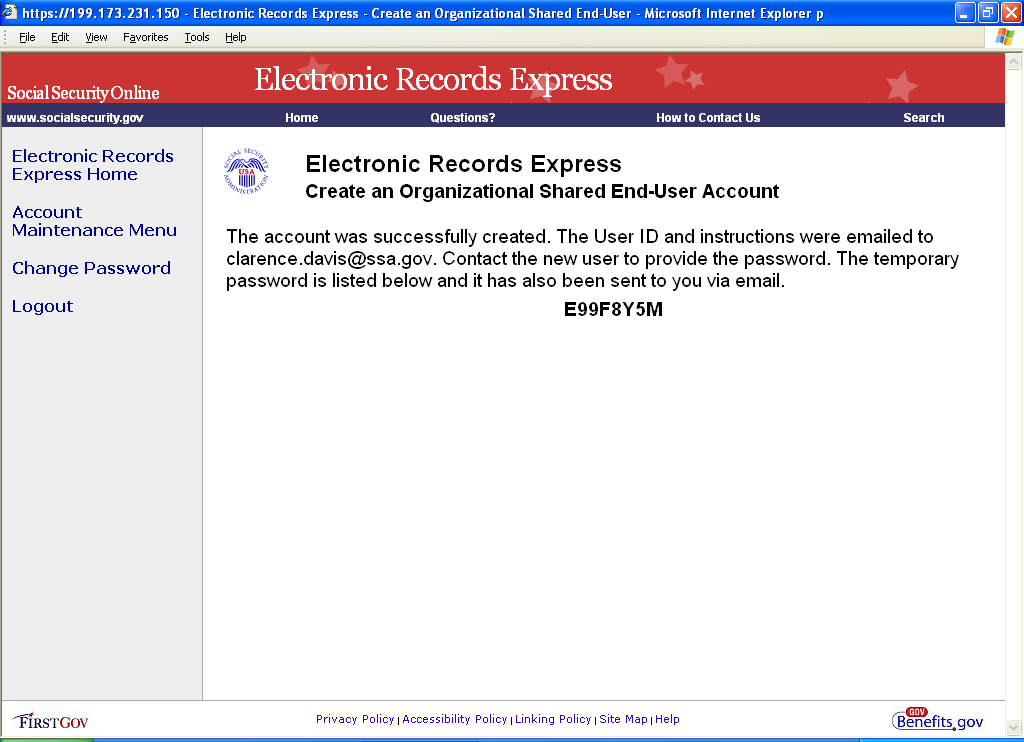This screenshot has height=742, width=1024.
Task: Open Account Maintenance Menu link
Action: [94, 221]
